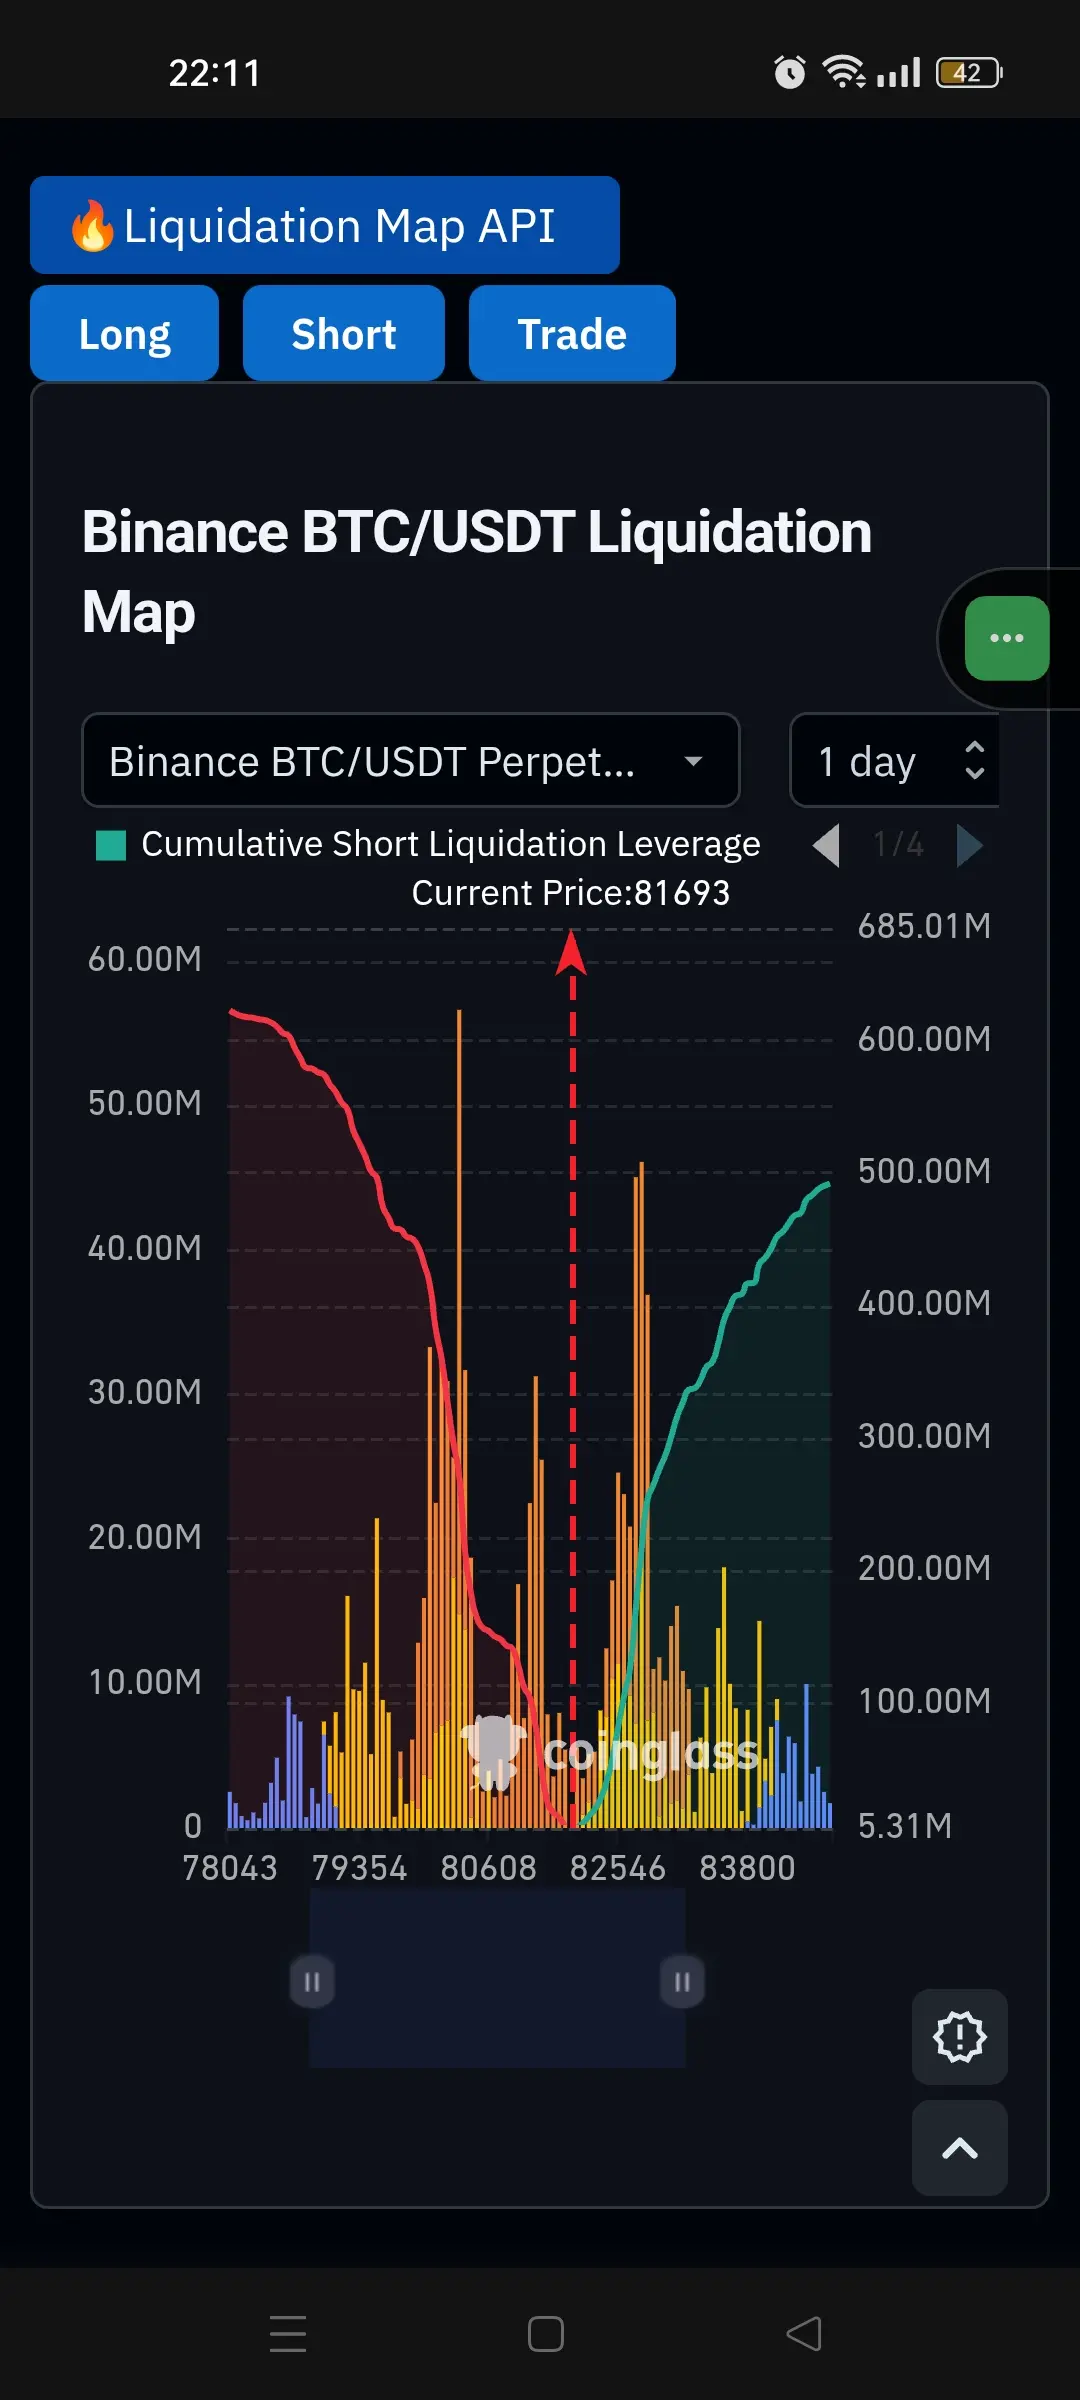Tap the cellular signal bars icon

click(x=898, y=72)
